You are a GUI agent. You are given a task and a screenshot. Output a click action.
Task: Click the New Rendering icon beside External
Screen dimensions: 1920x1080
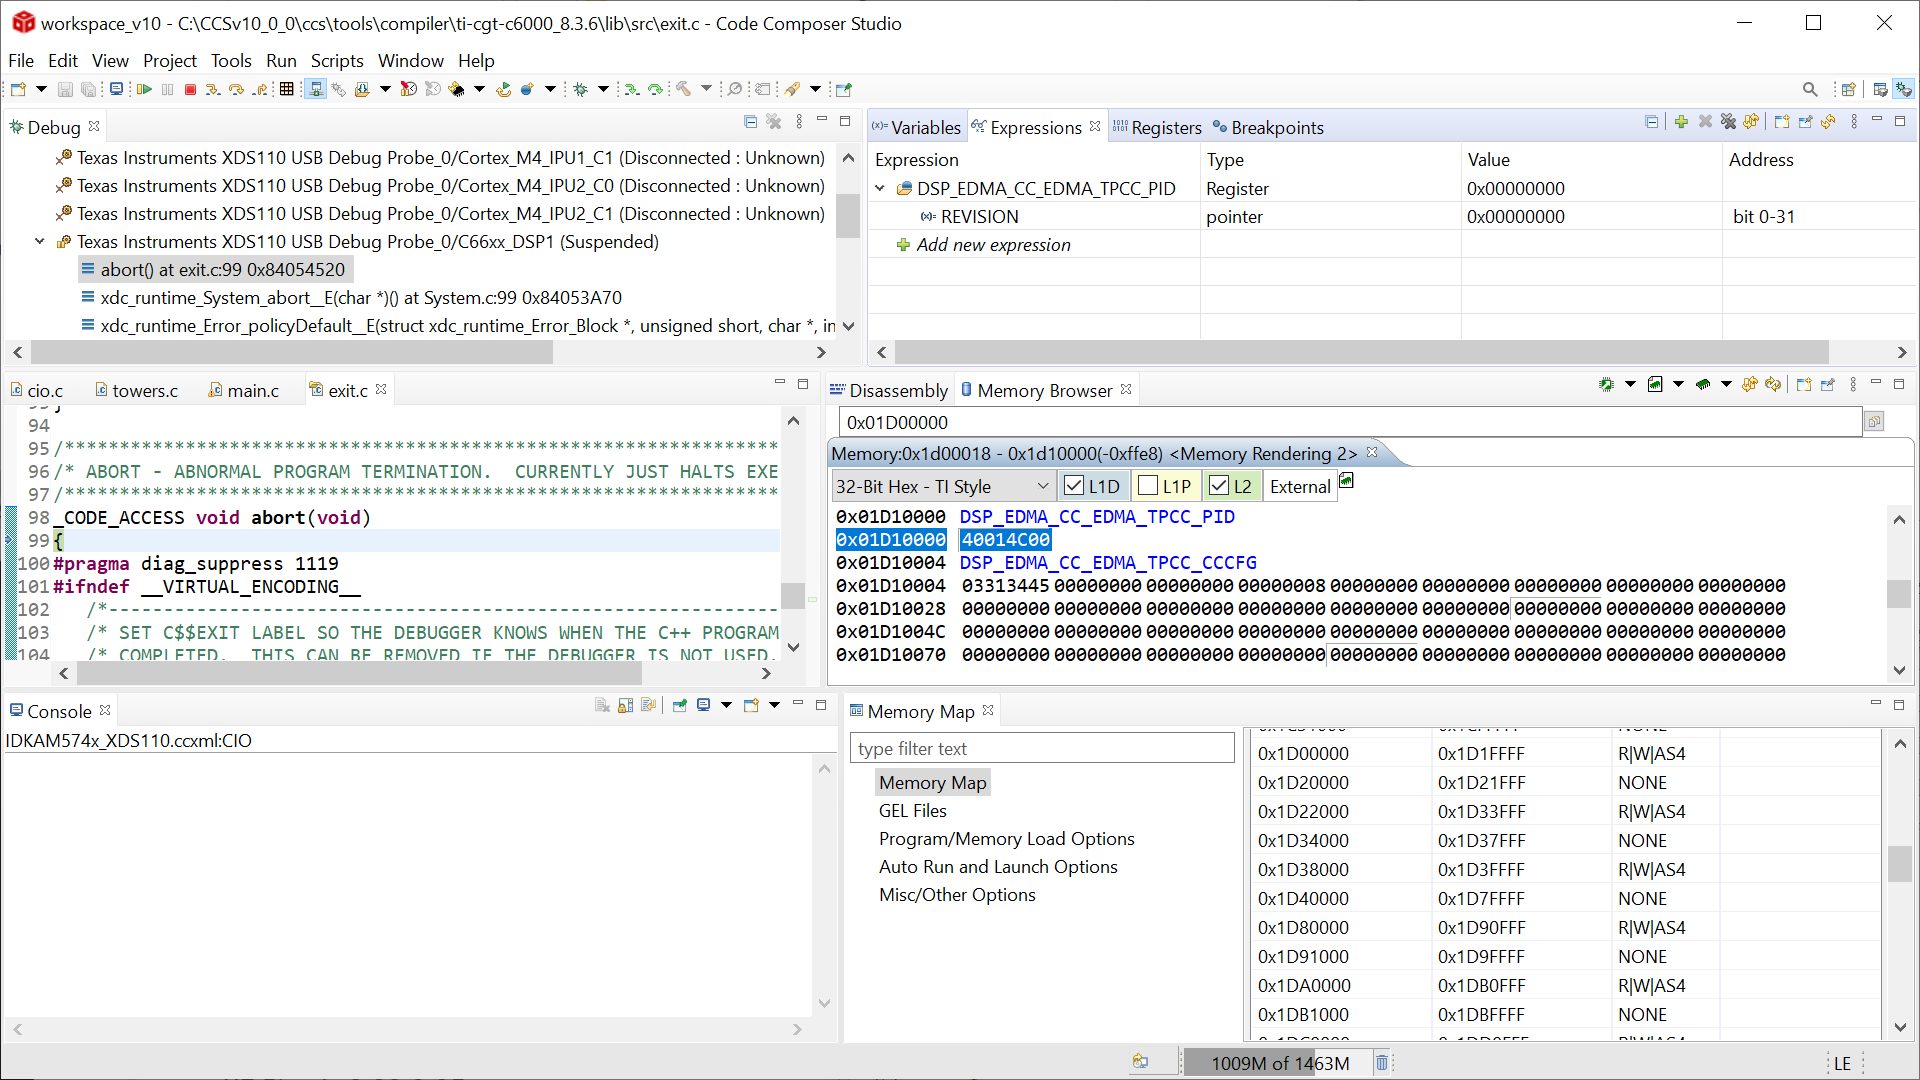tap(1347, 481)
